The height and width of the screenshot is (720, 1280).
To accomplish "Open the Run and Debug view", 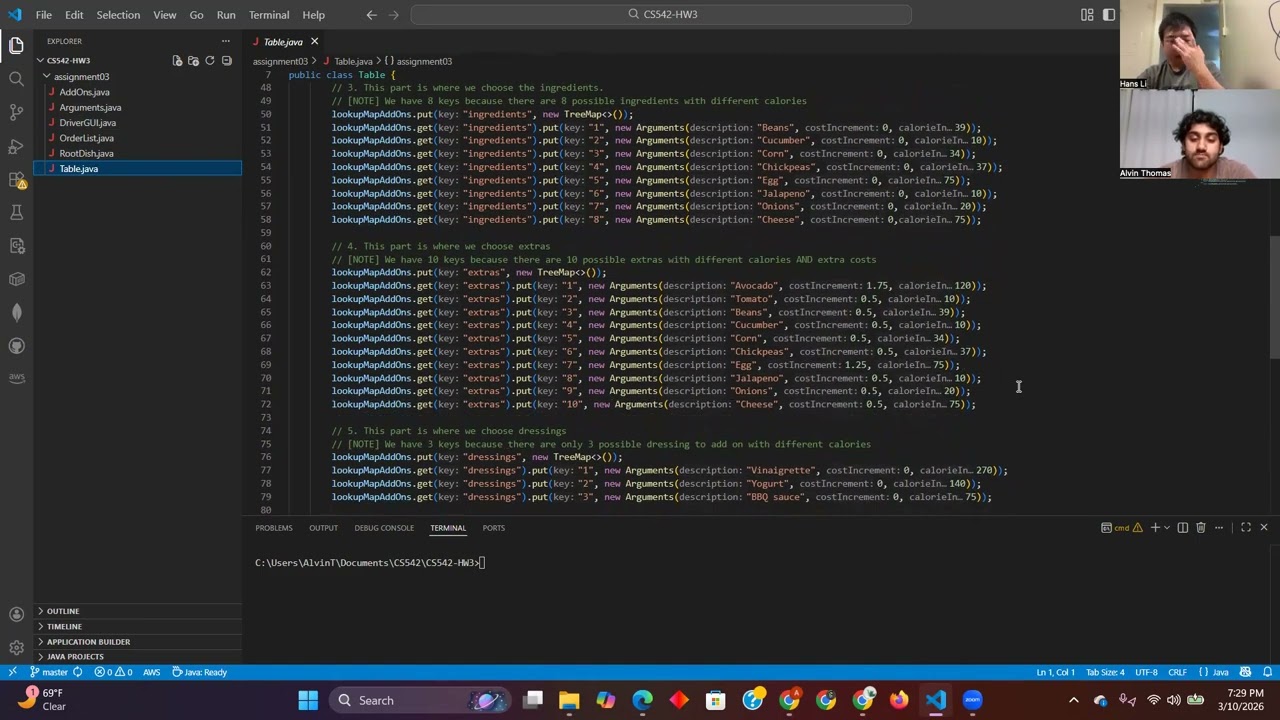I will (16, 146).
